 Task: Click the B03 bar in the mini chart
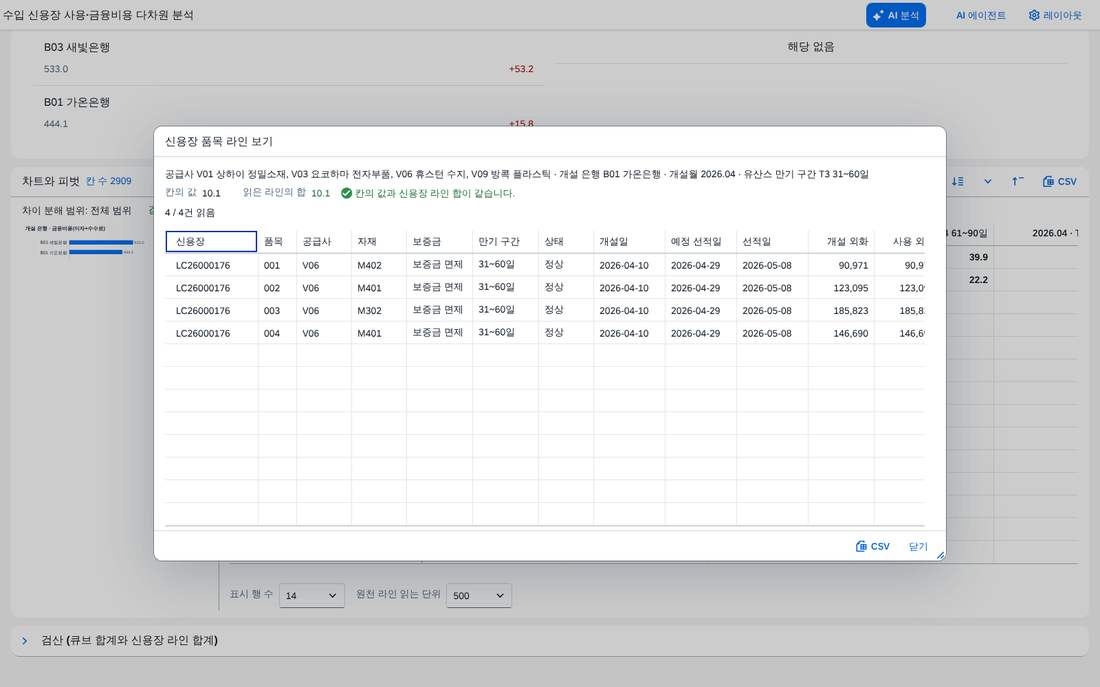tap(101, 242)
